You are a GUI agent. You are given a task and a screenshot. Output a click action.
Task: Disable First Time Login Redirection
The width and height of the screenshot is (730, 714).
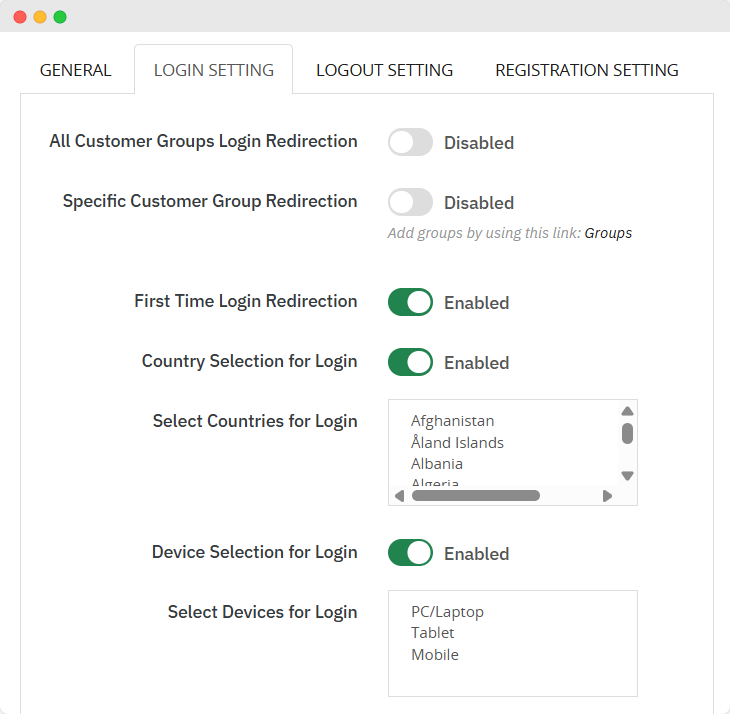click(410, 302)
